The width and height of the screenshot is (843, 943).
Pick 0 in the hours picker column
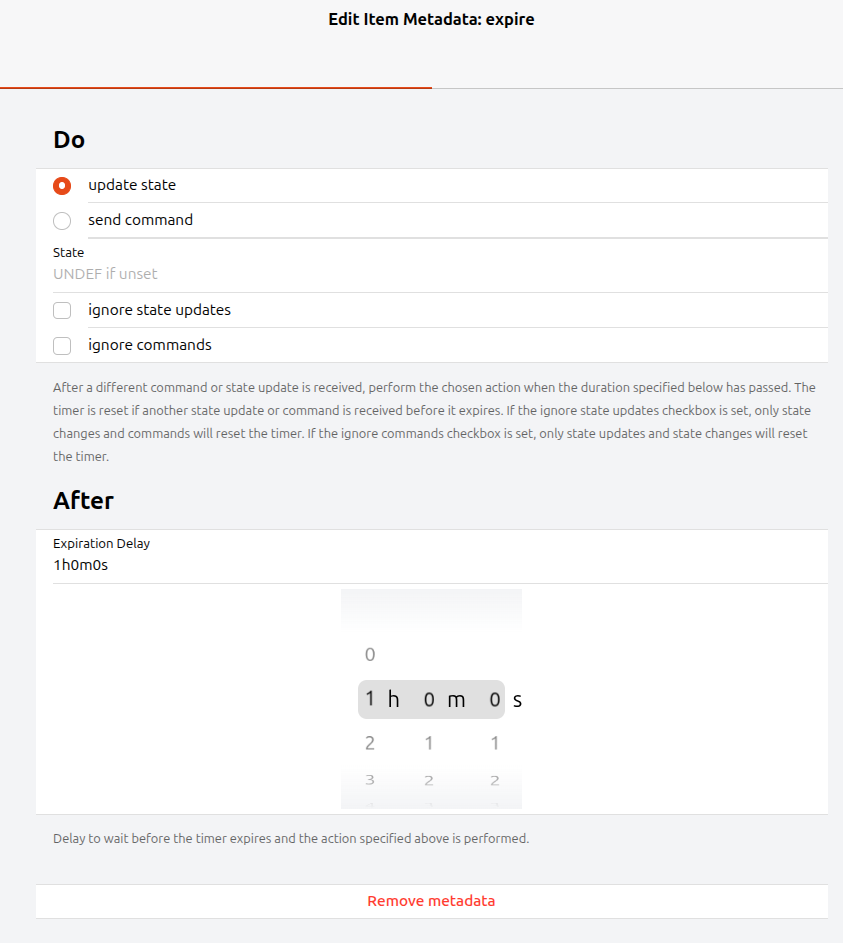[370, 655]
